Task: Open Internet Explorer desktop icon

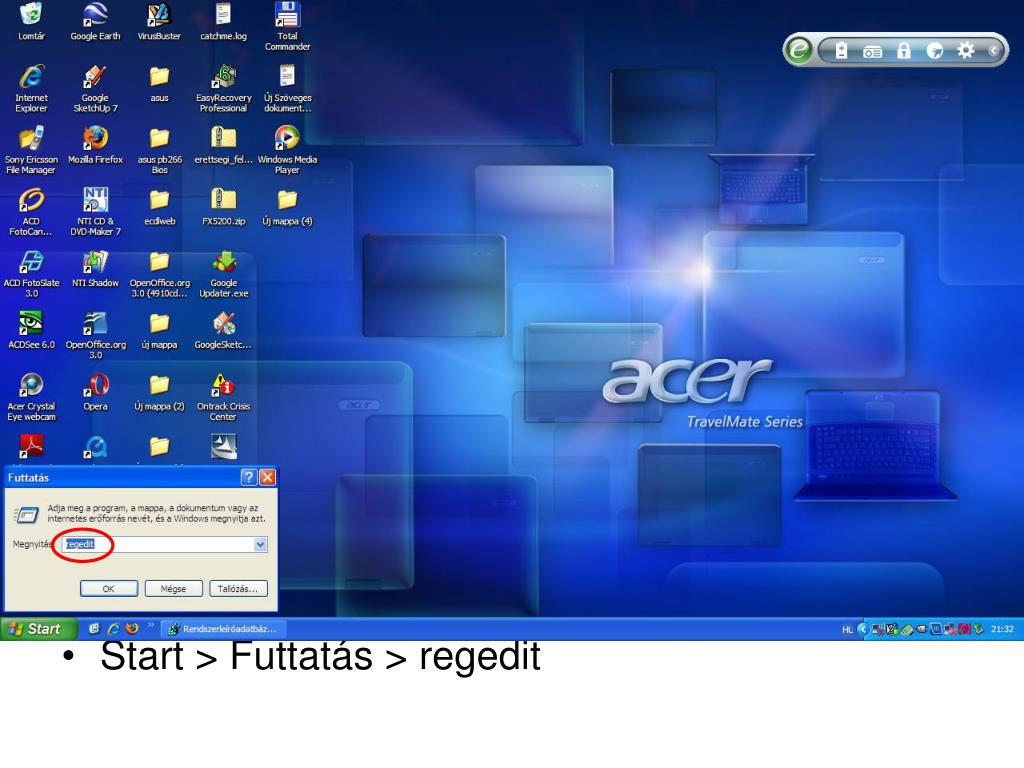Action: [31, 88]
